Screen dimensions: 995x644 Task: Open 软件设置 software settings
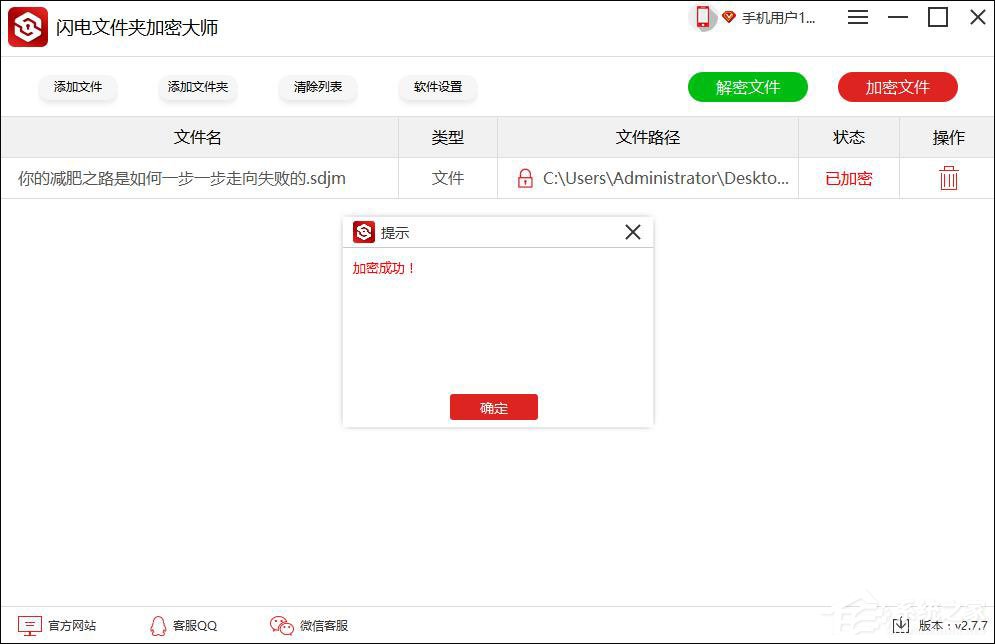(437, 87)
